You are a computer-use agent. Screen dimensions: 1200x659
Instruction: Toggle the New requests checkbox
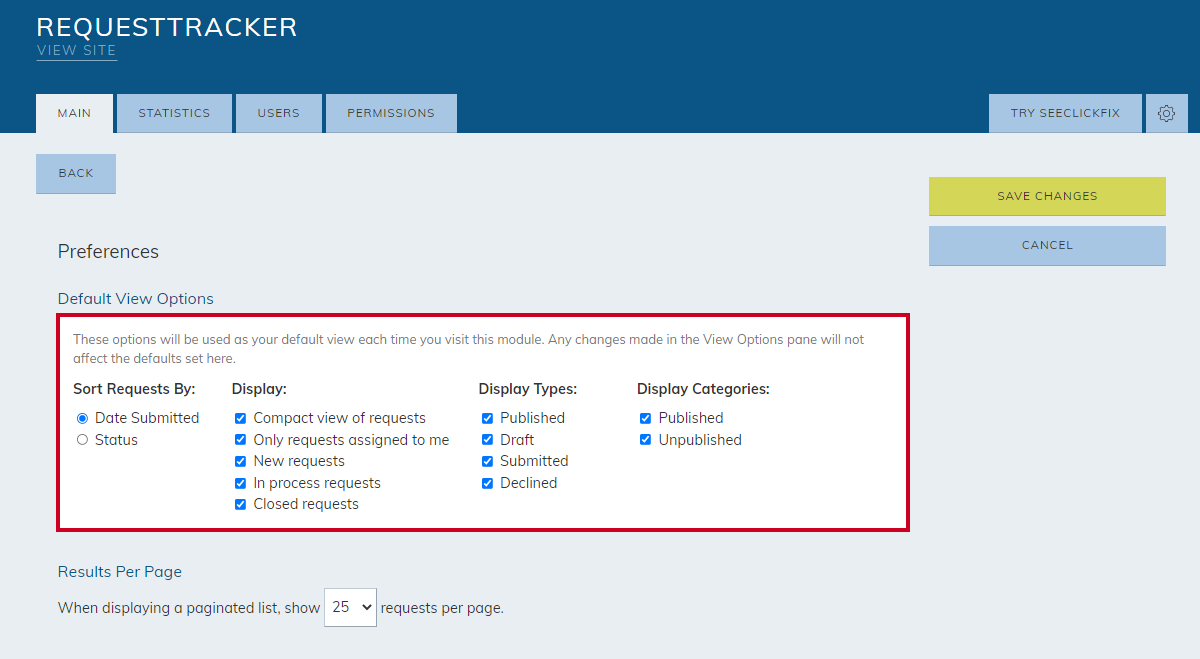[x=240, y=461]
